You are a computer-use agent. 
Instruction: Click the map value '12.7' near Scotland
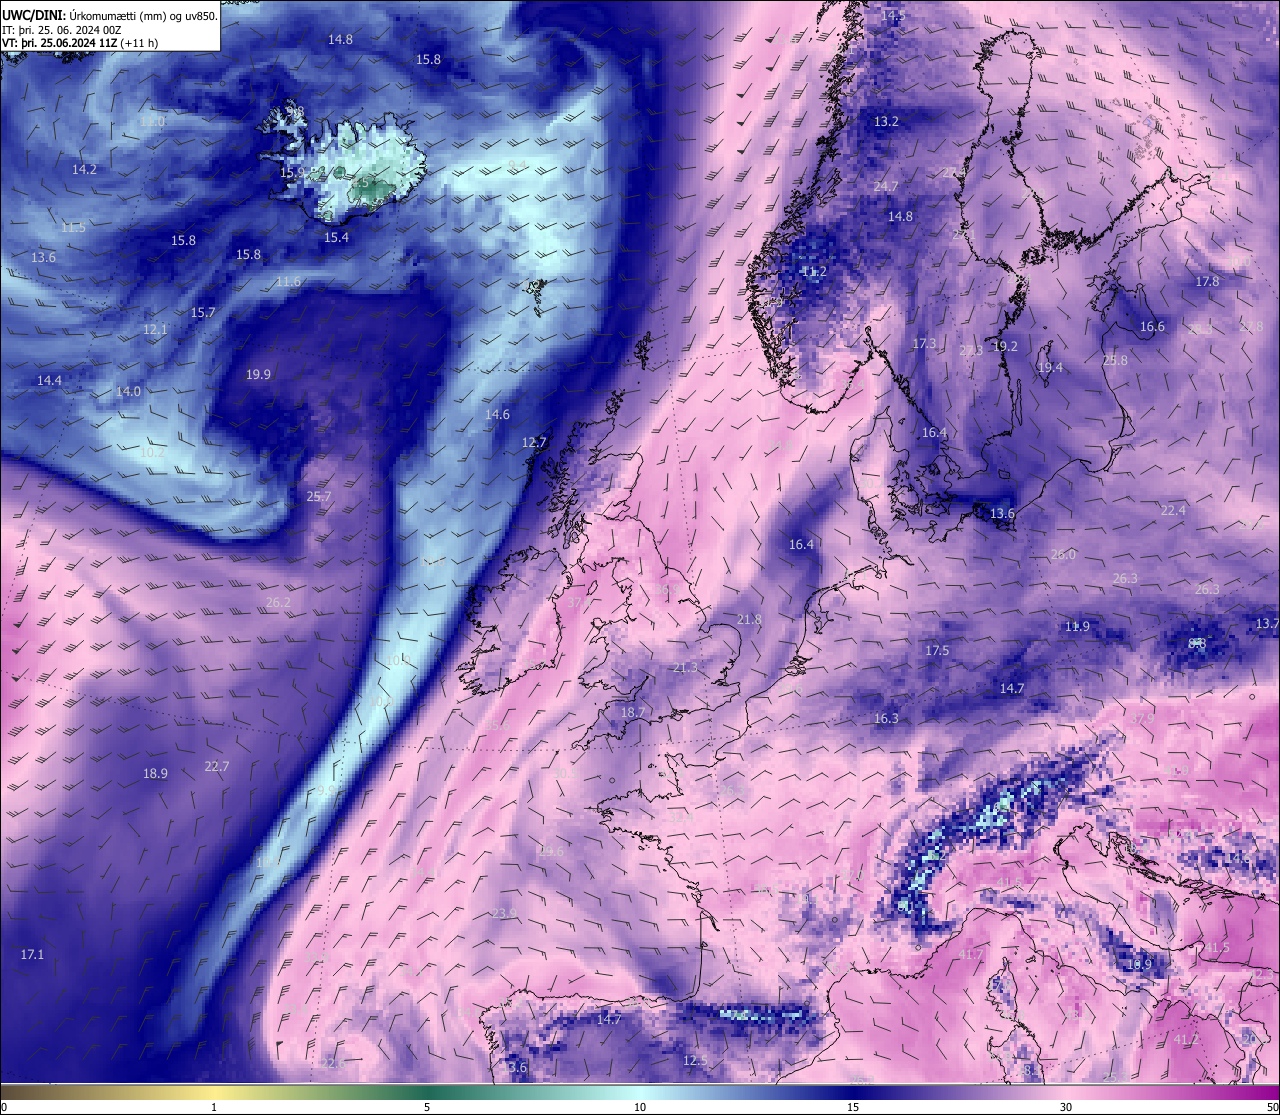click(x=534, y=442)
